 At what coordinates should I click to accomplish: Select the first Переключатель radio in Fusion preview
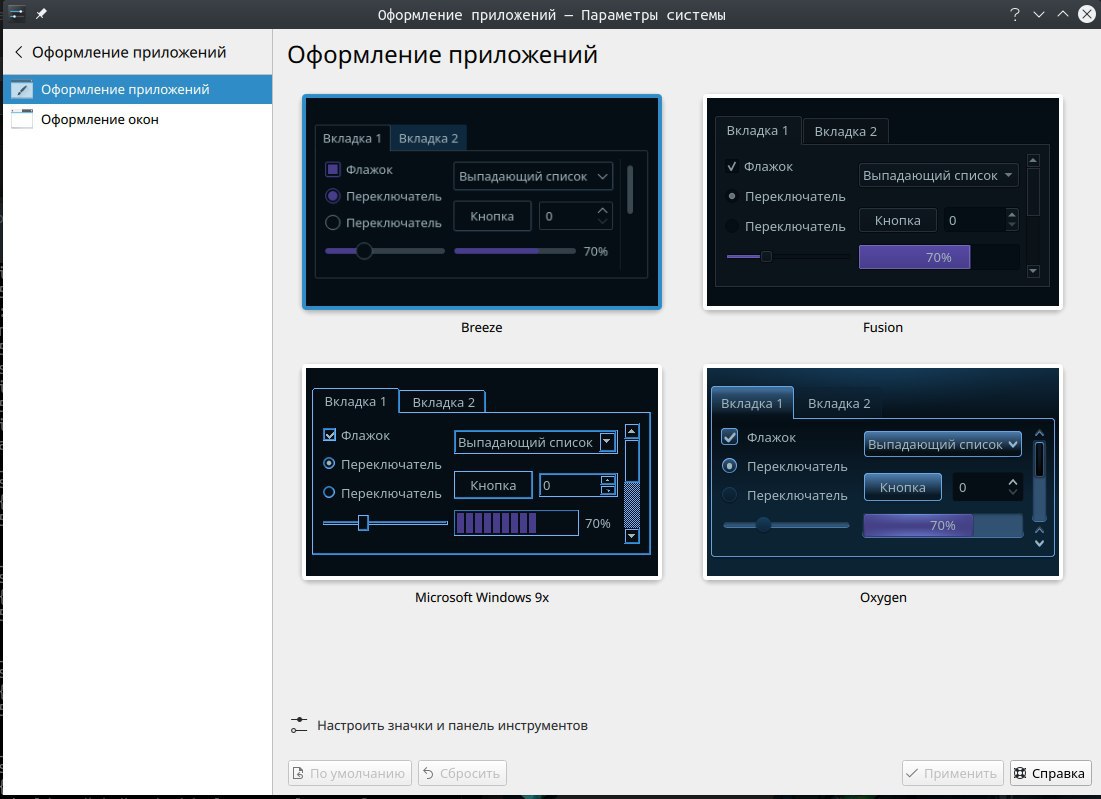point(732,197)
